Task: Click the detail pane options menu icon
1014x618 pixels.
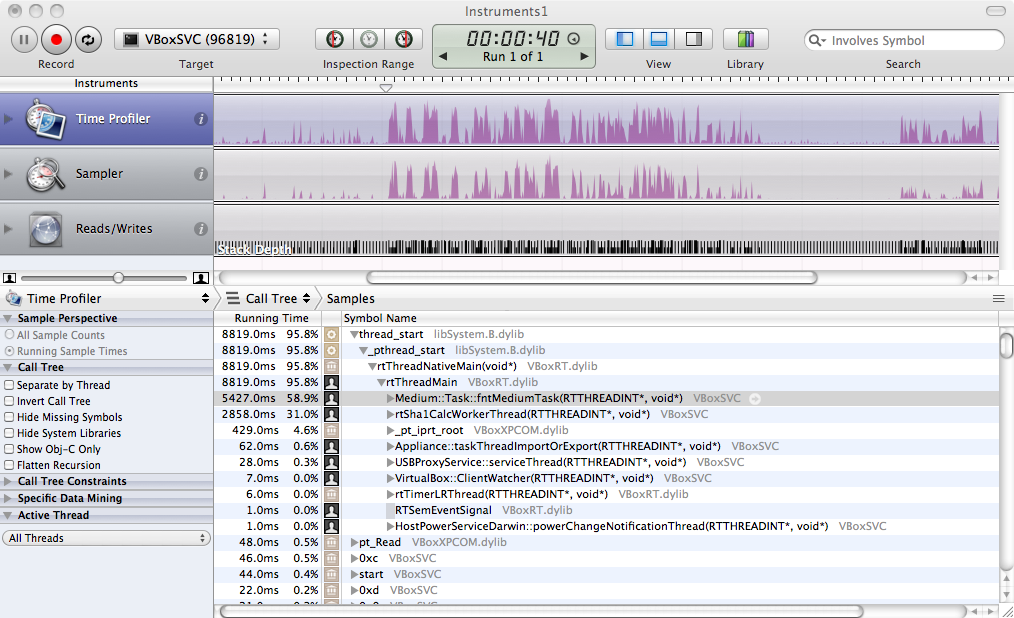Action: pos(998,299)
